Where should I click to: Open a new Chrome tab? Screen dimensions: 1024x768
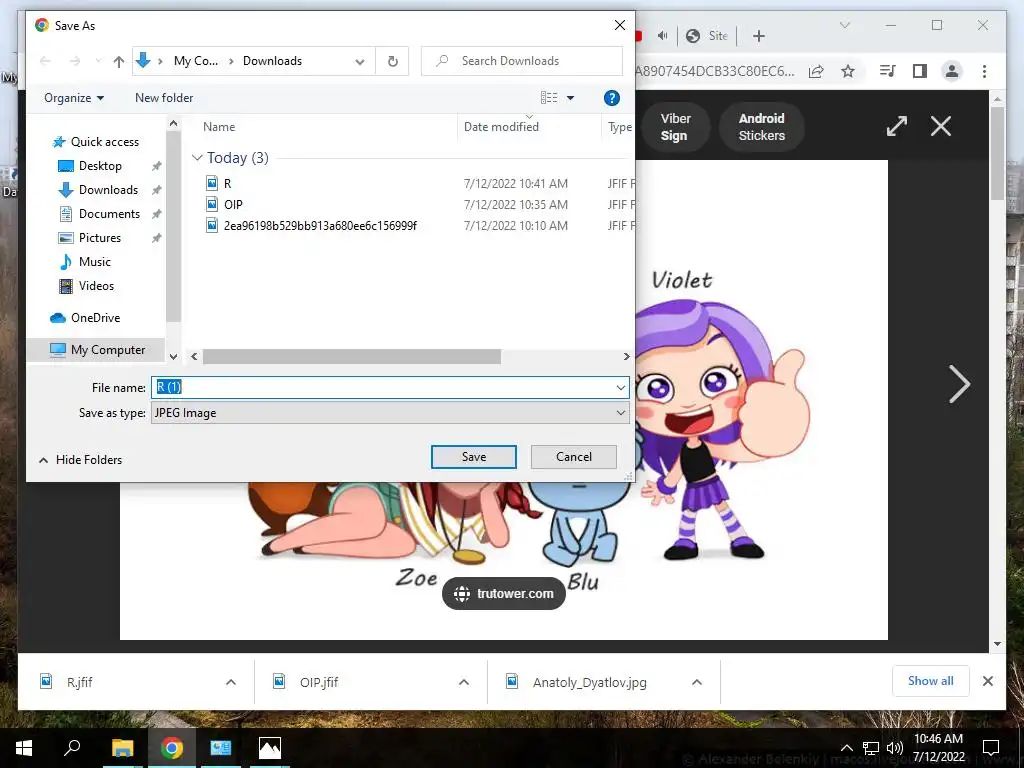pos(758,36)
